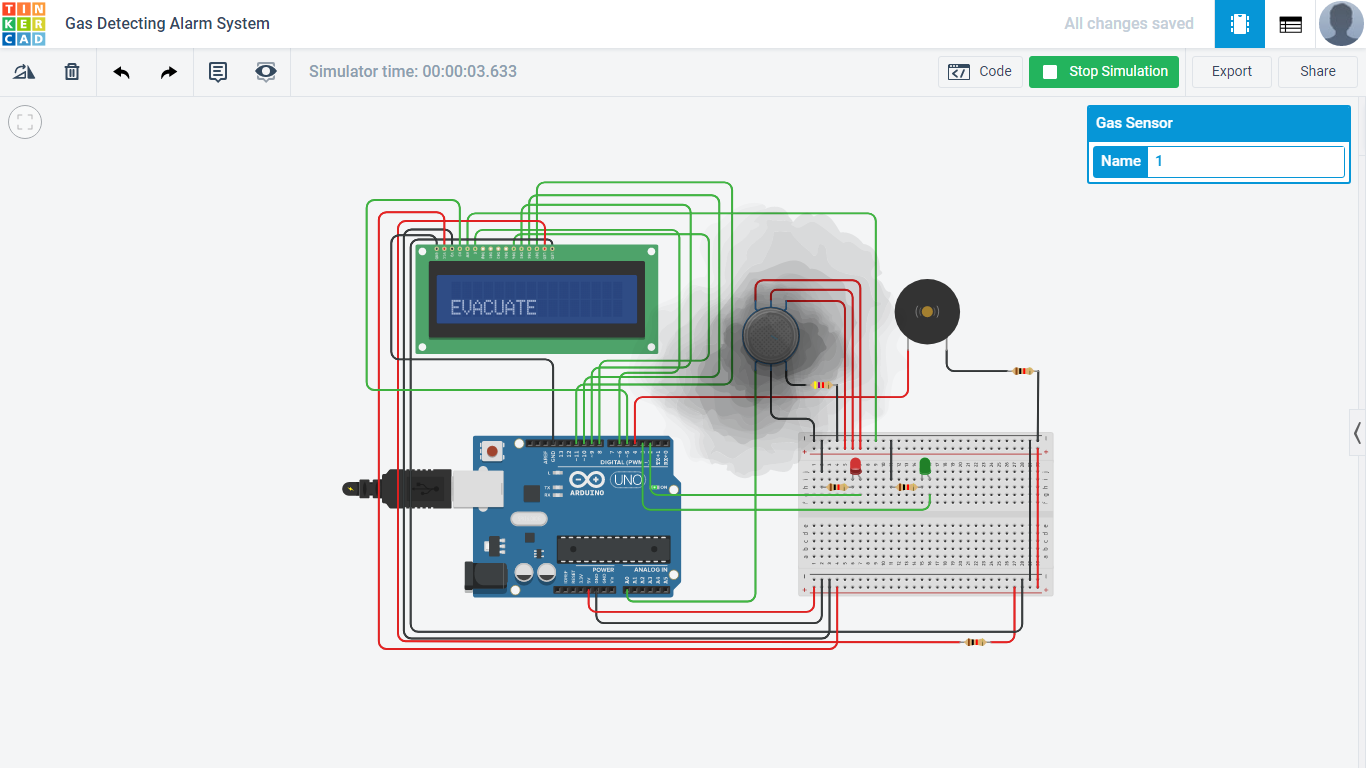This screenshot has height=768, width=1366.
Task: Click the Delete component icon
Action: click(71, 71)
